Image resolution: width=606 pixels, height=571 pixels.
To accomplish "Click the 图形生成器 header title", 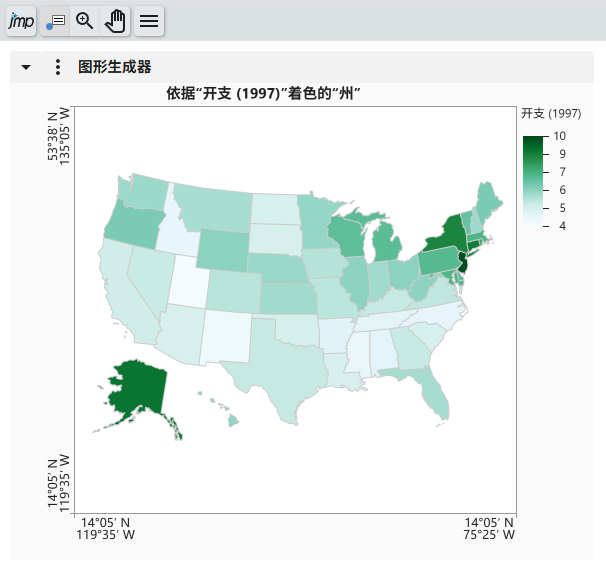I will [x=114, y=67].
